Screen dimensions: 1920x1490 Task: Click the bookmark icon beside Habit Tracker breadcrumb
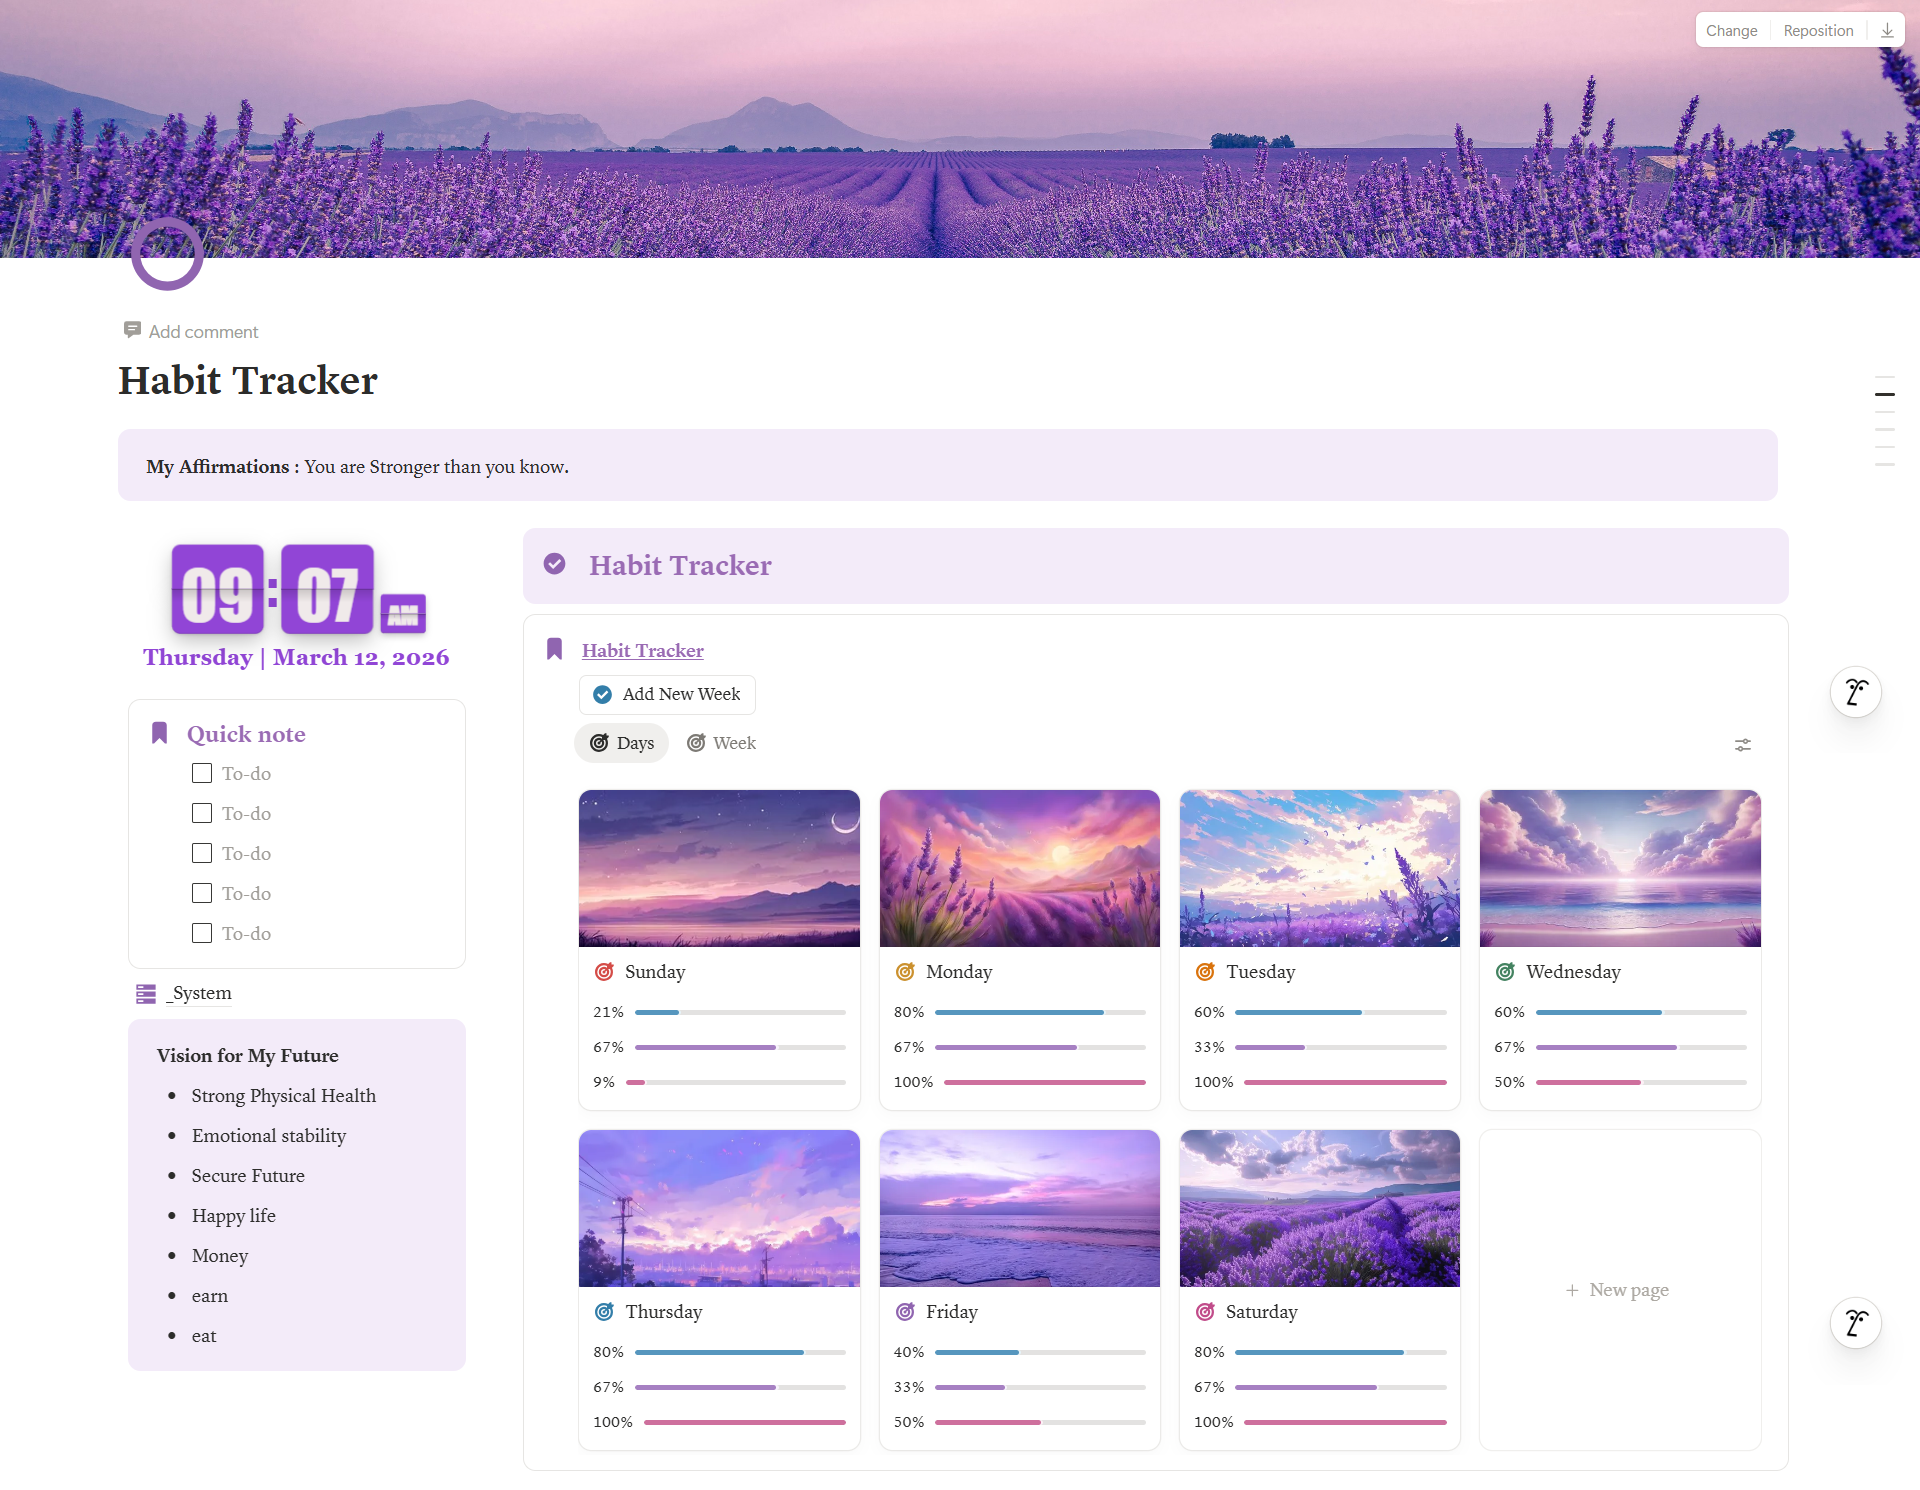(555, 648)
